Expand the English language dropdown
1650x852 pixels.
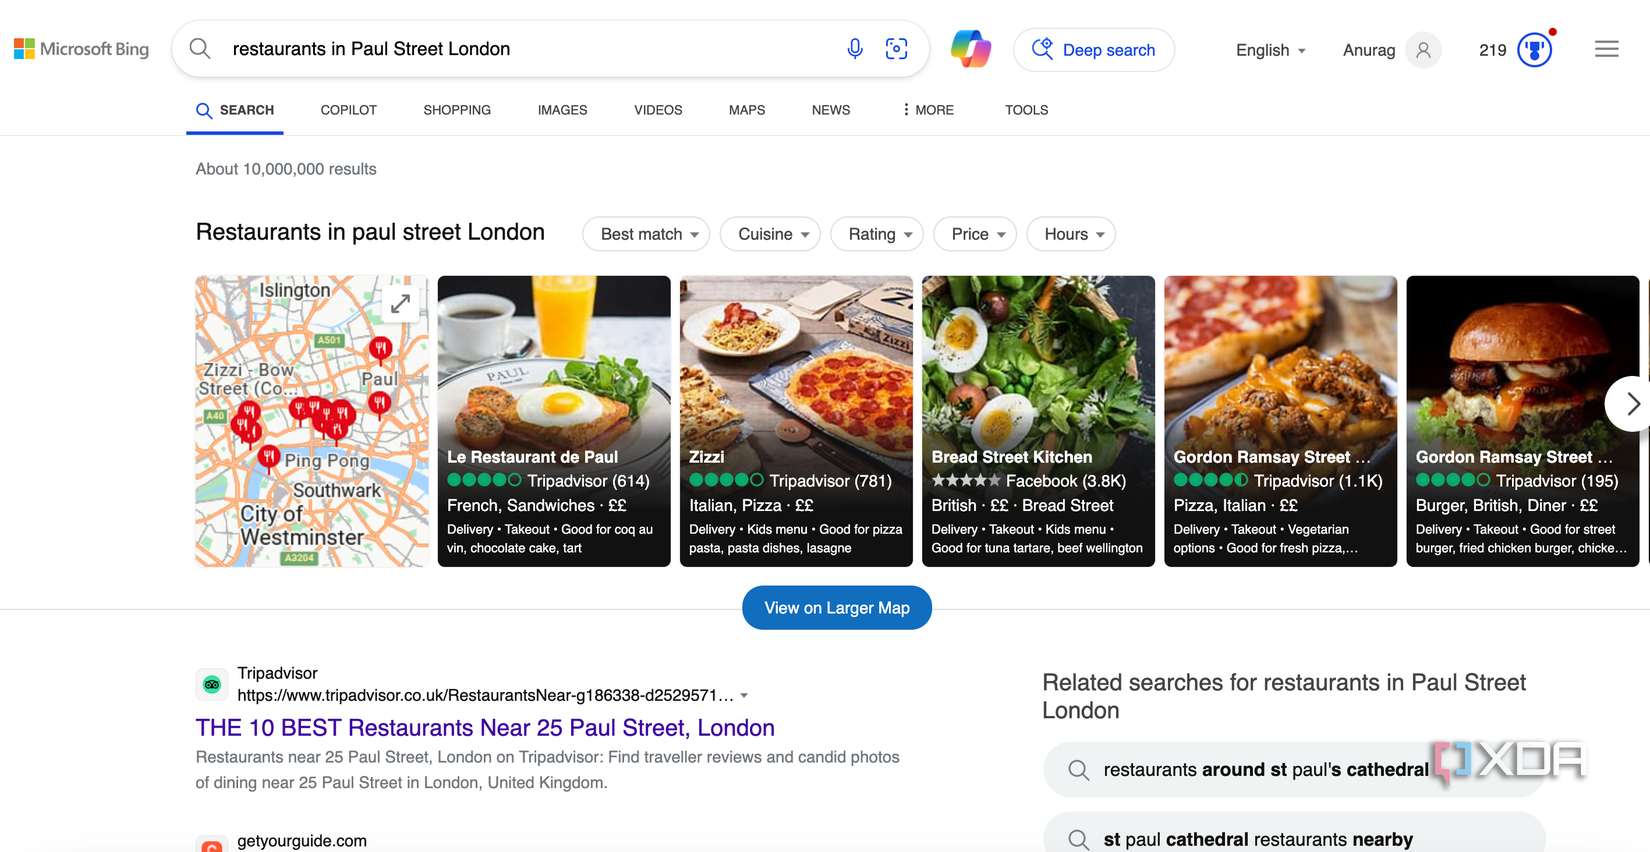(1269, 50)
